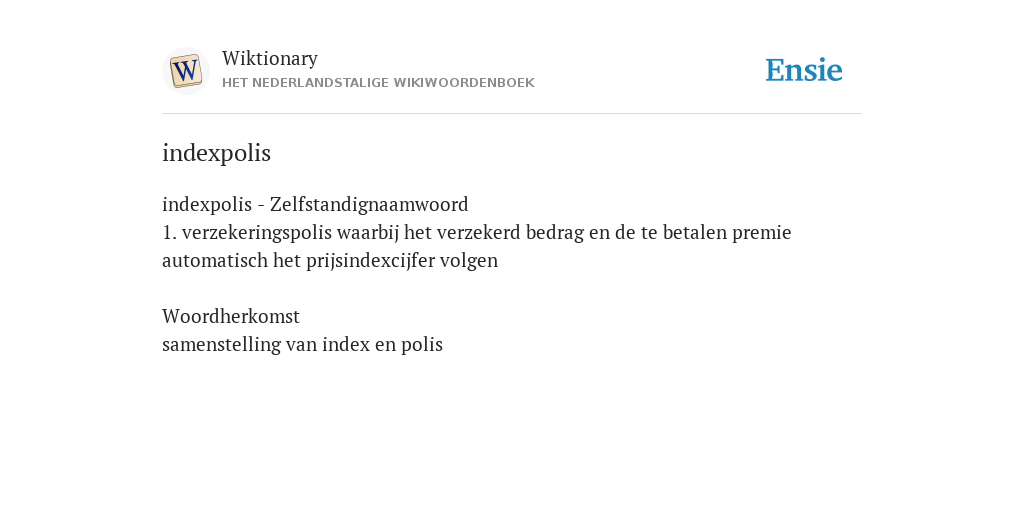Click the word 'premie' in the definition
This screenshot has width=1024, height=512.
coord(761,232)
